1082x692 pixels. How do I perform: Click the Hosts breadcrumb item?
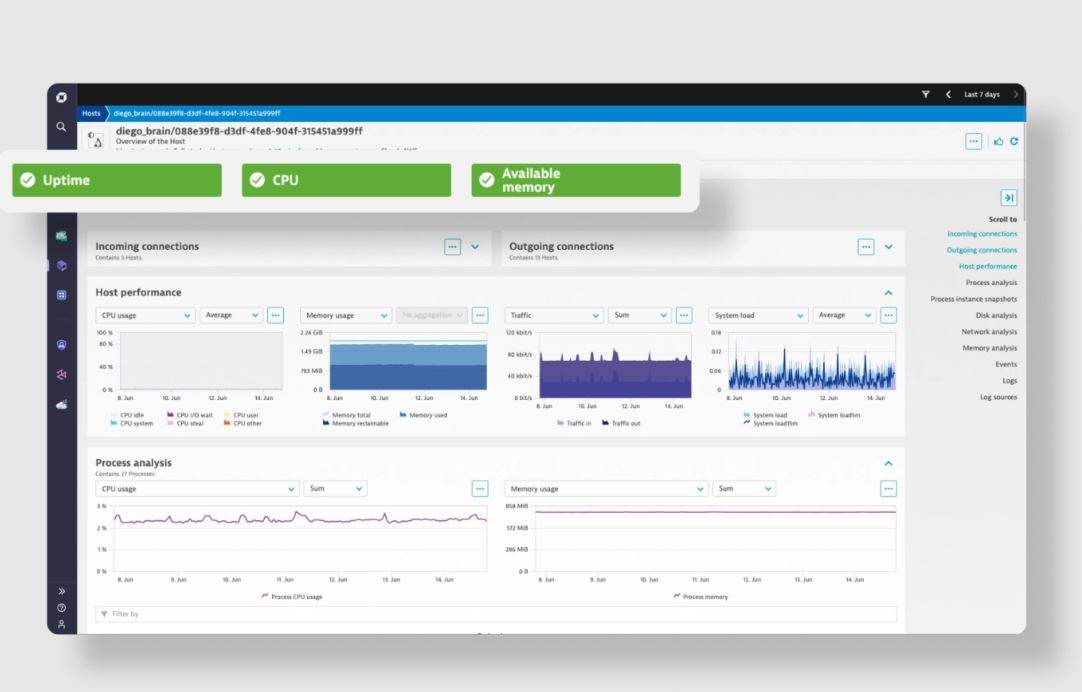click(90, 113)
